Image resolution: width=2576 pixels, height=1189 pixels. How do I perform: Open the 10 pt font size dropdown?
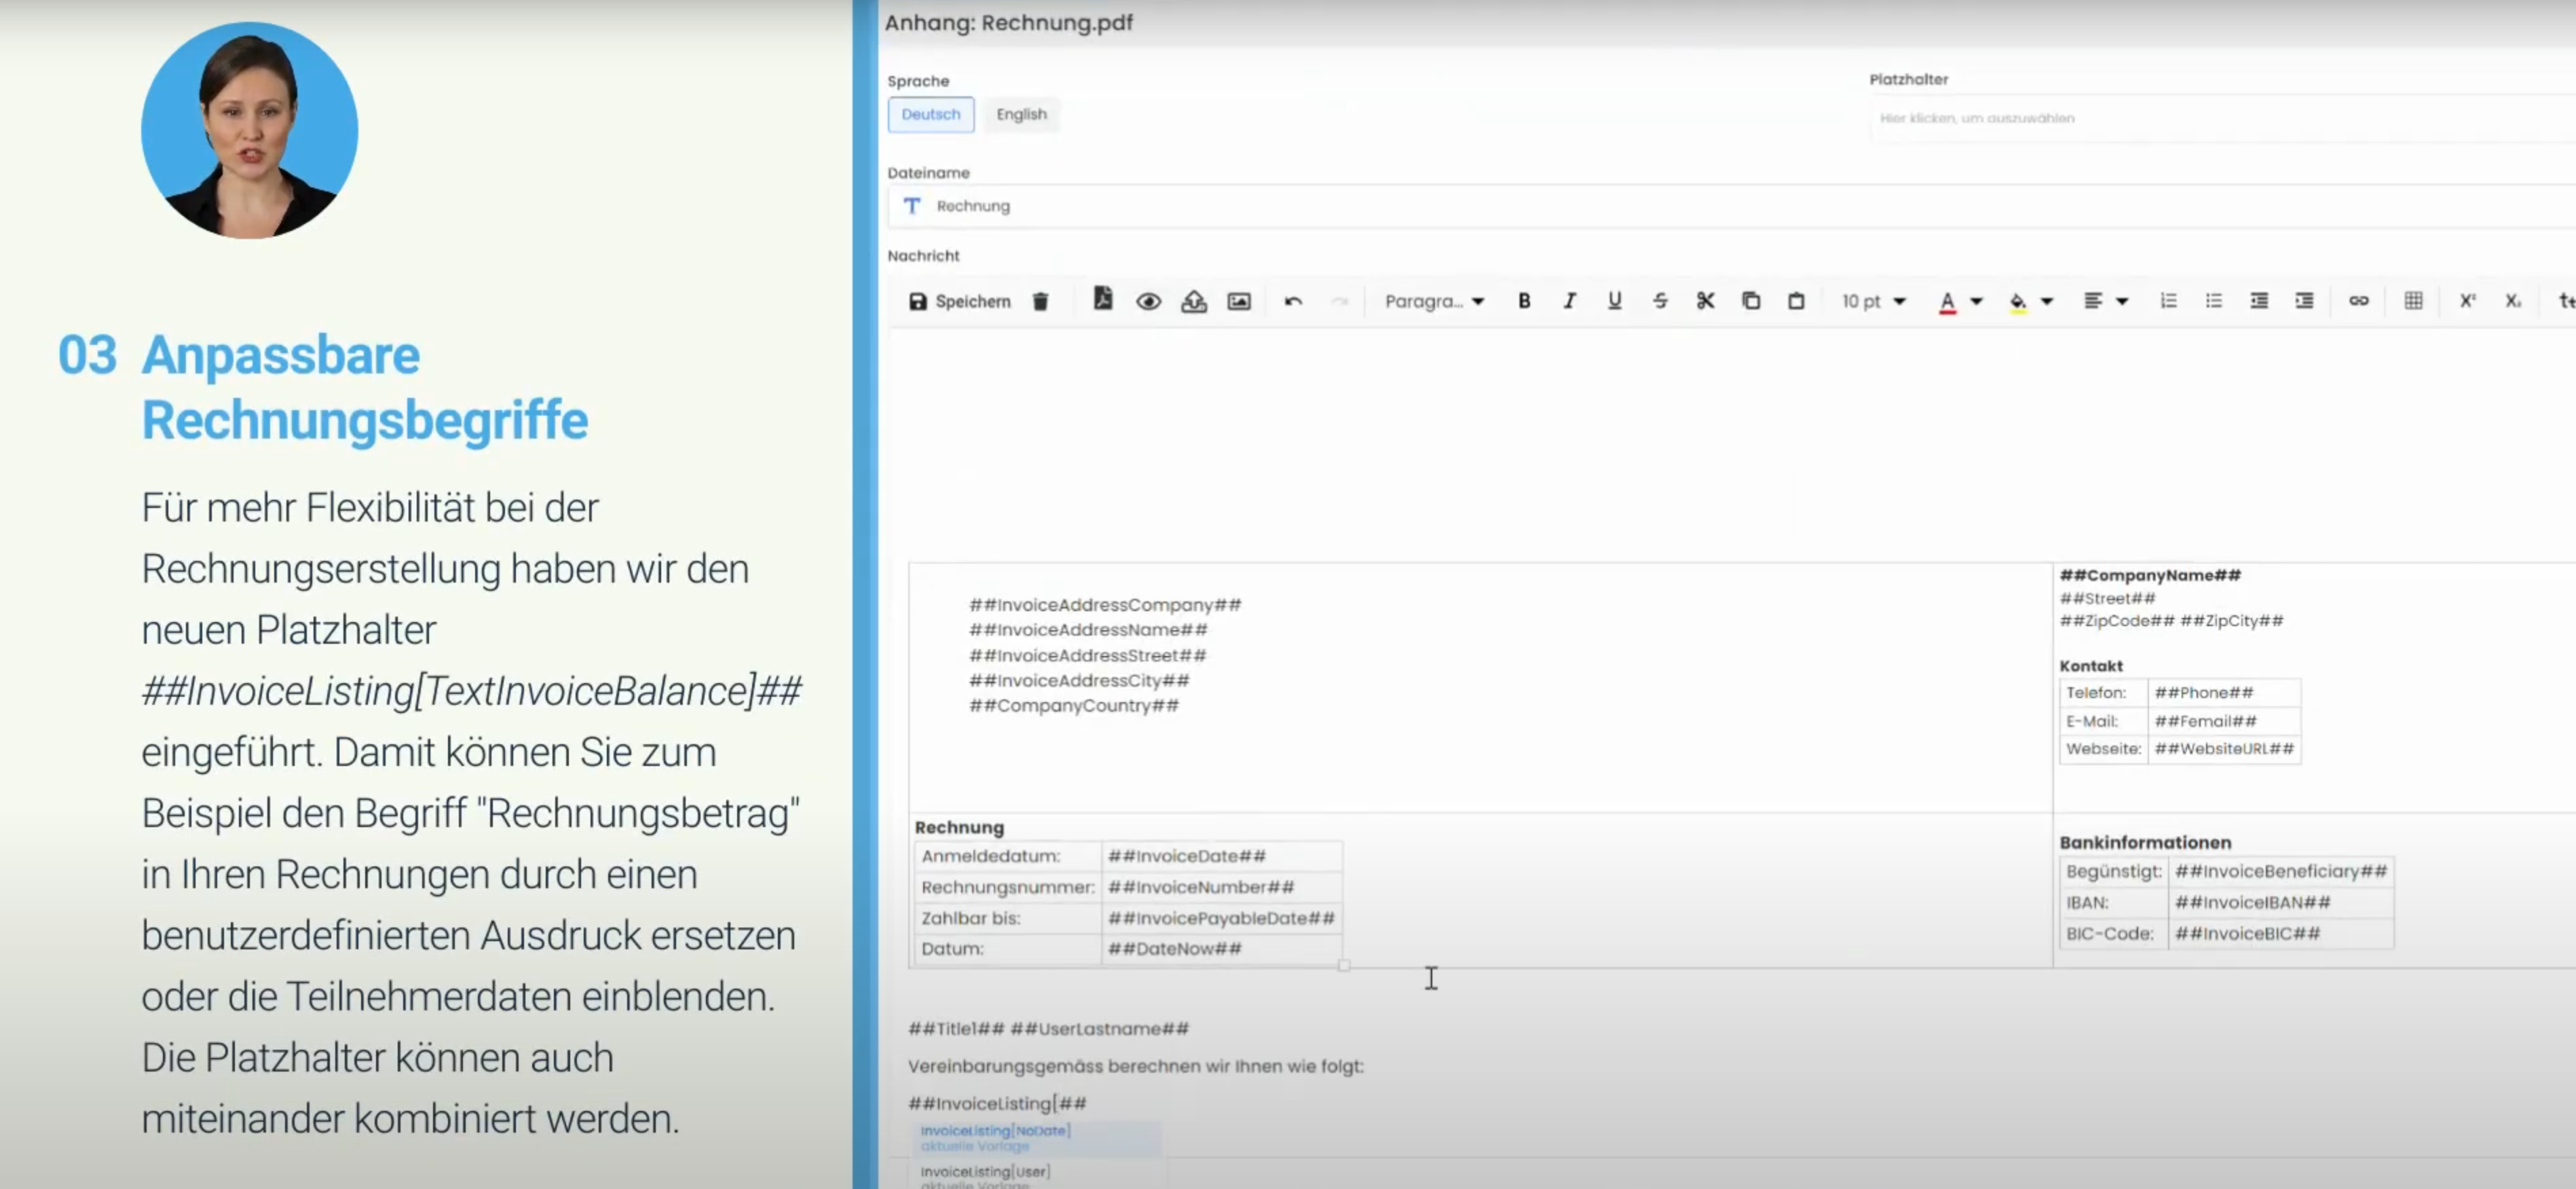[x=1873, y=301]
